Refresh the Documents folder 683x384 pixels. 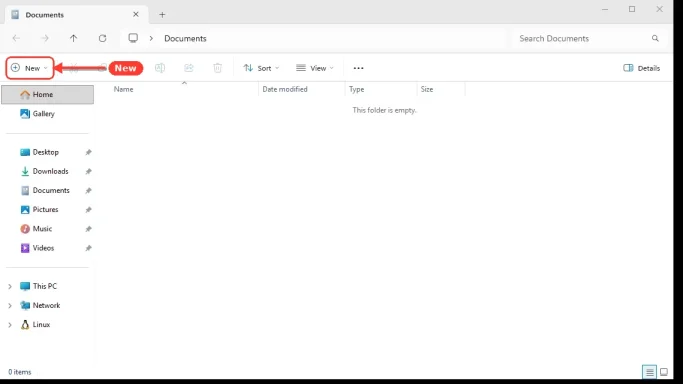(x=102, y=38)
